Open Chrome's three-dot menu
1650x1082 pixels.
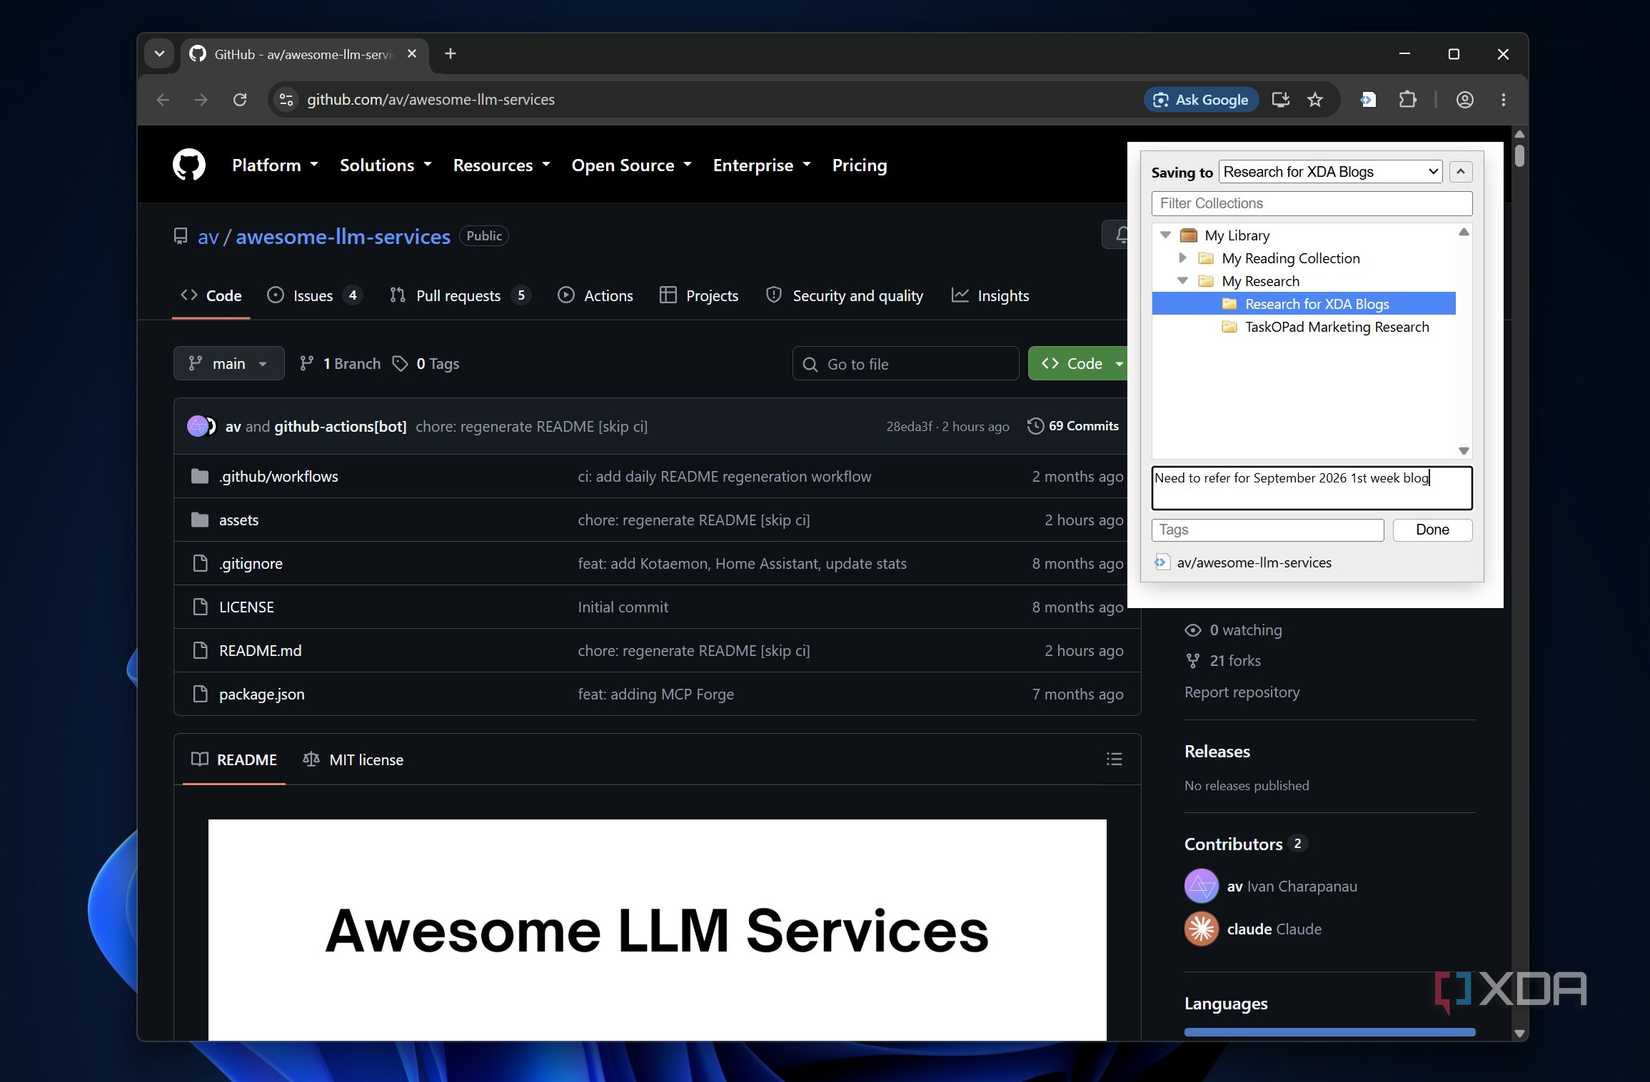(x=1503, y=100)
